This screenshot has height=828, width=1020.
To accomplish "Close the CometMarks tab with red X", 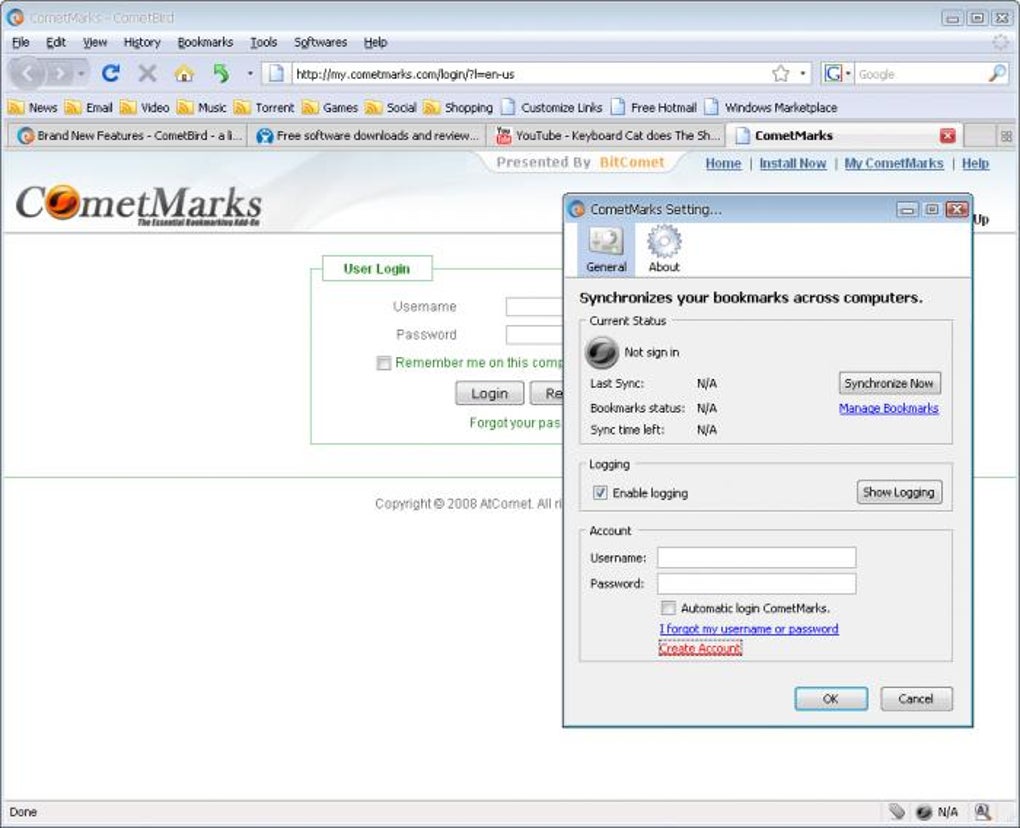I will [x=947, y=135].
